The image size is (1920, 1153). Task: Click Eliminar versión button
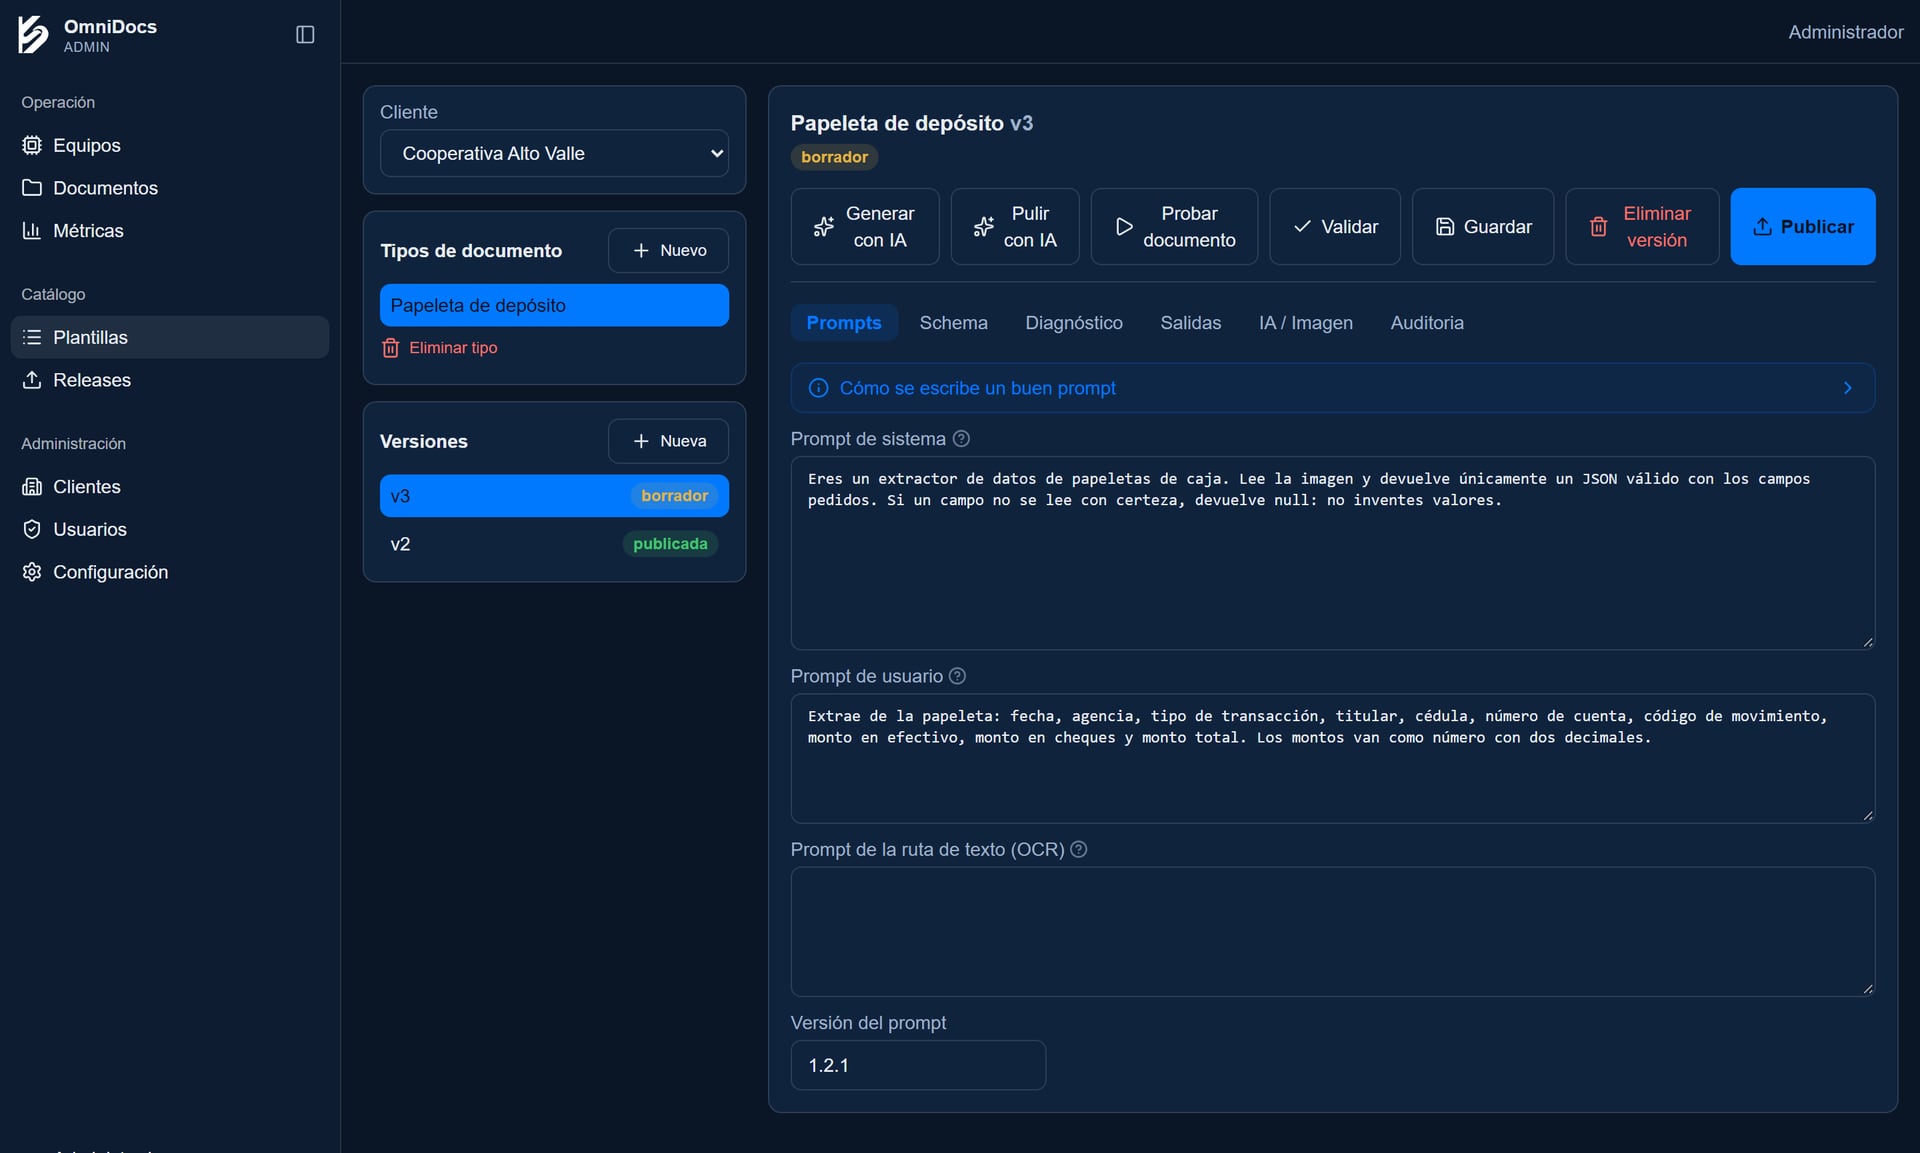(x=1642, y=227)
